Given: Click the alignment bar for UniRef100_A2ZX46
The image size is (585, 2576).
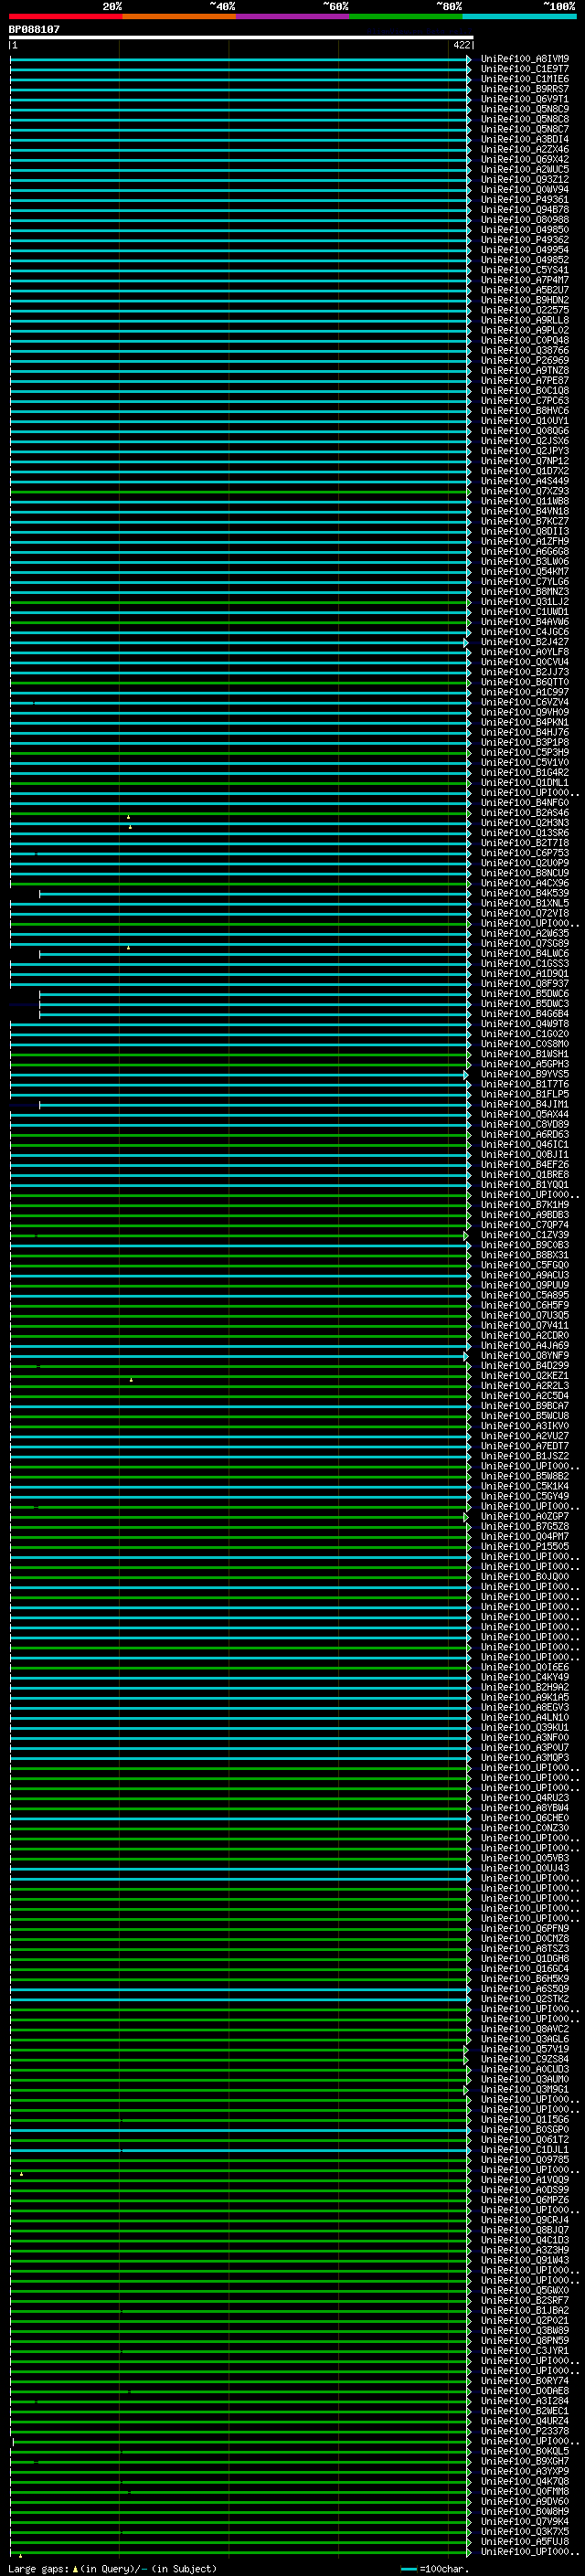Looking at the screenshot, I should click(240, 150).
